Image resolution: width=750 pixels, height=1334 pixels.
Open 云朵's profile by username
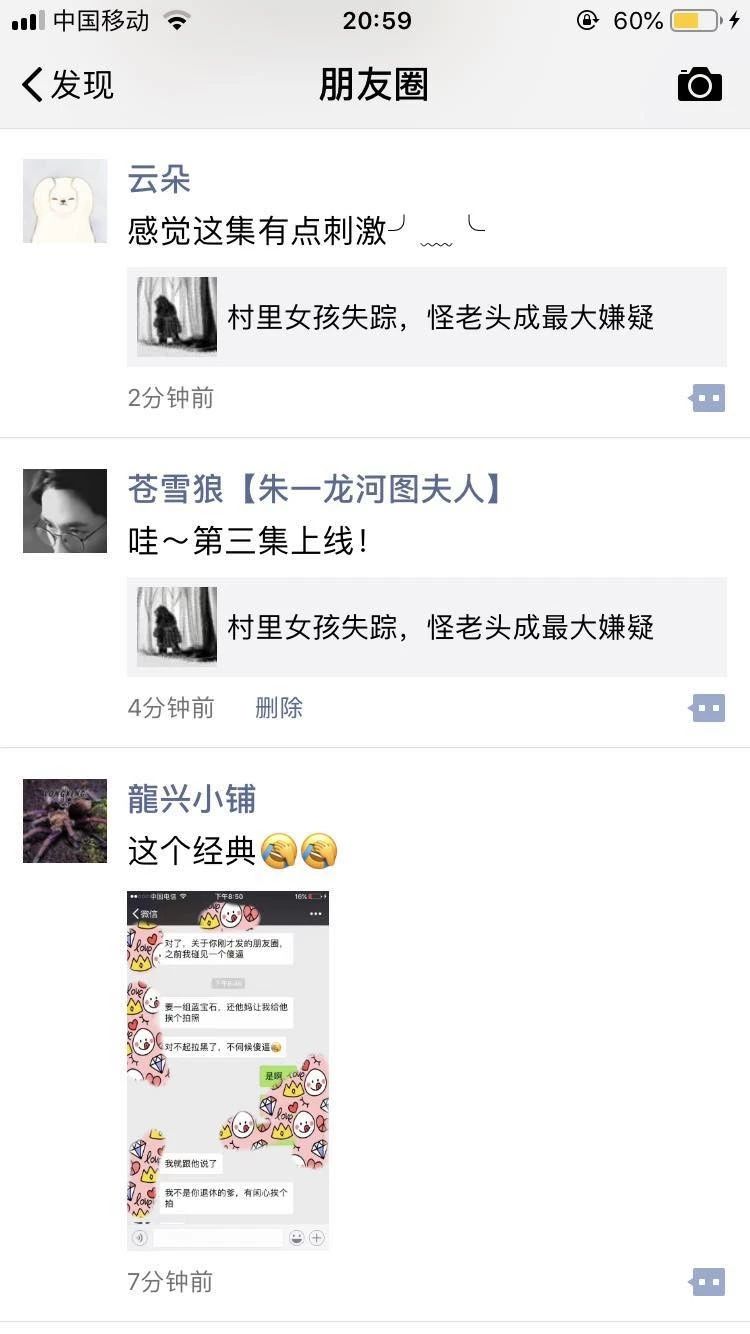click(159, 180)
